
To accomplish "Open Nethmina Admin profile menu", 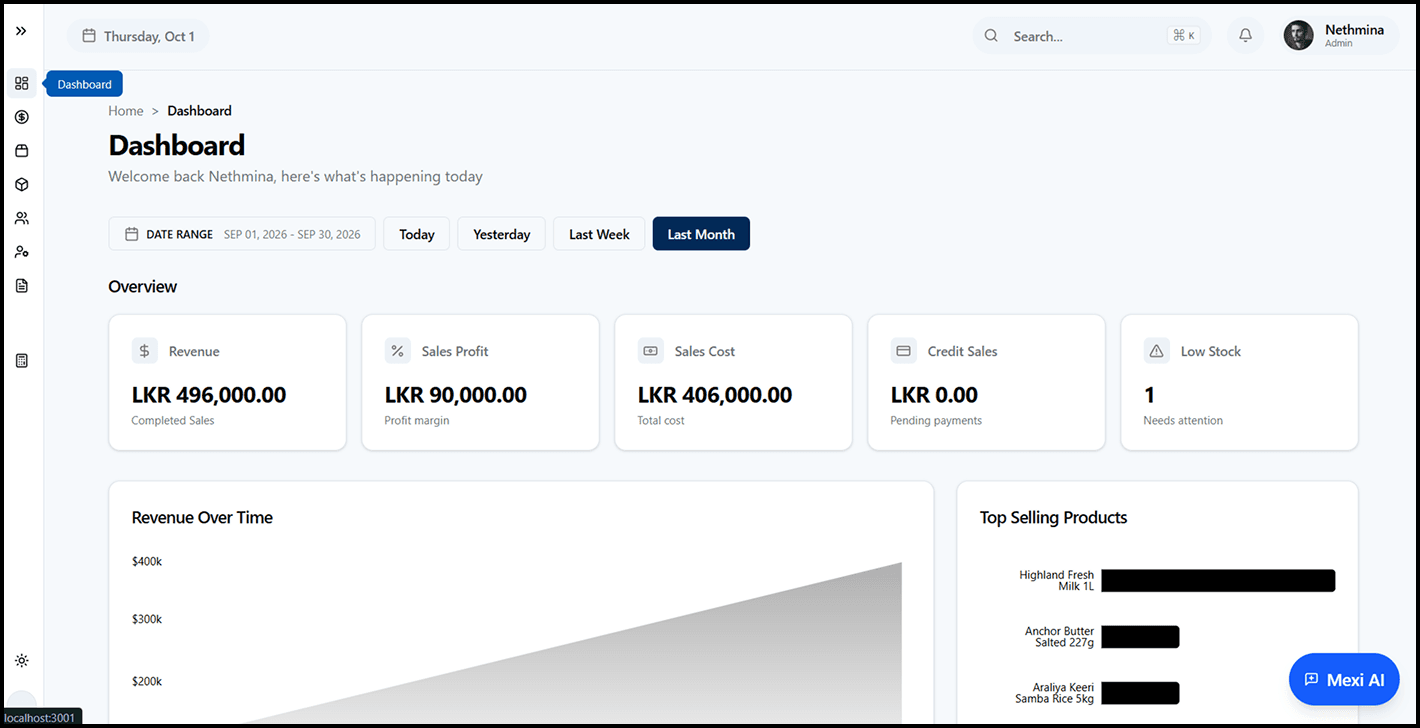I will pyautogui.click(x=1340, y=36).
